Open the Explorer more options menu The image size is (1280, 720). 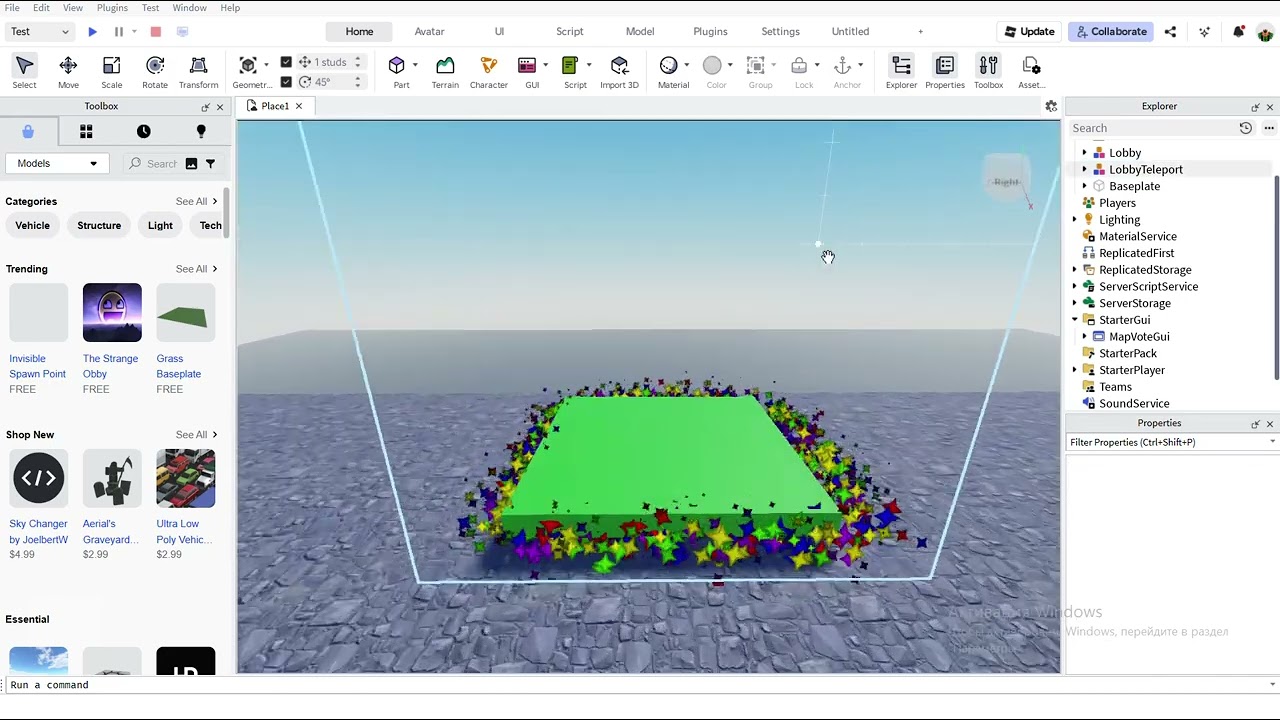(x=1269, y=128)
